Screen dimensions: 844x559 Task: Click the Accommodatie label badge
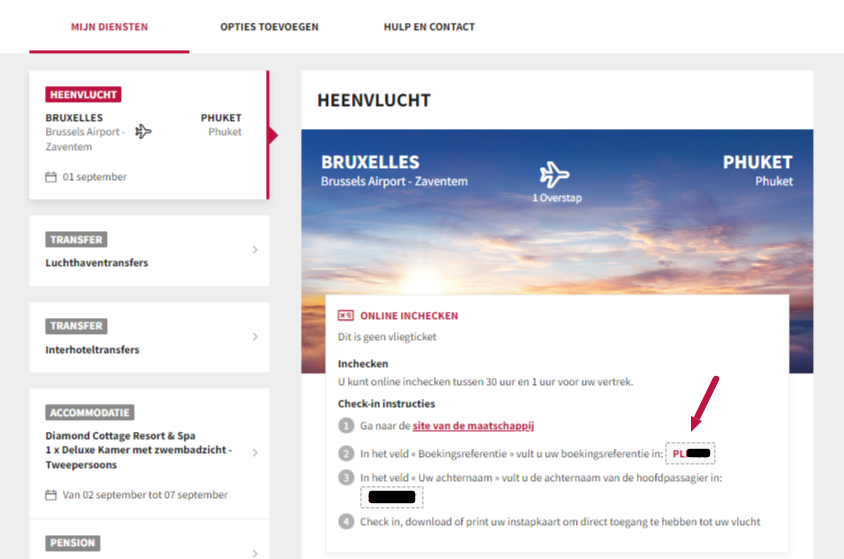coord(90,412)
